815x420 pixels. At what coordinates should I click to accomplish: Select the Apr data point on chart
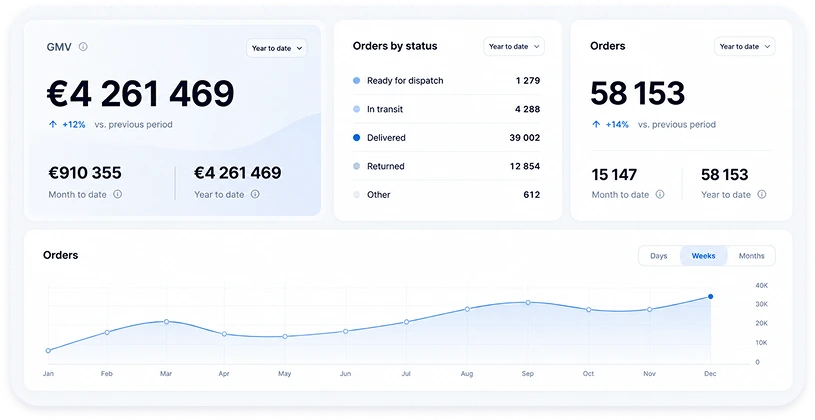click(224, 334)
